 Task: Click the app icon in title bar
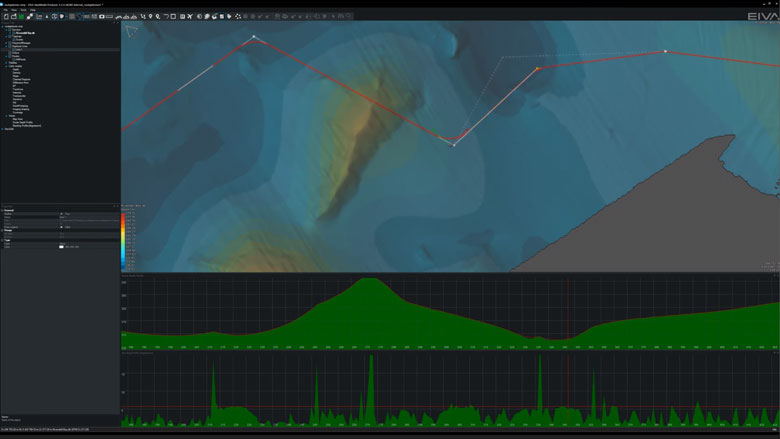click(x=4, y=3)
